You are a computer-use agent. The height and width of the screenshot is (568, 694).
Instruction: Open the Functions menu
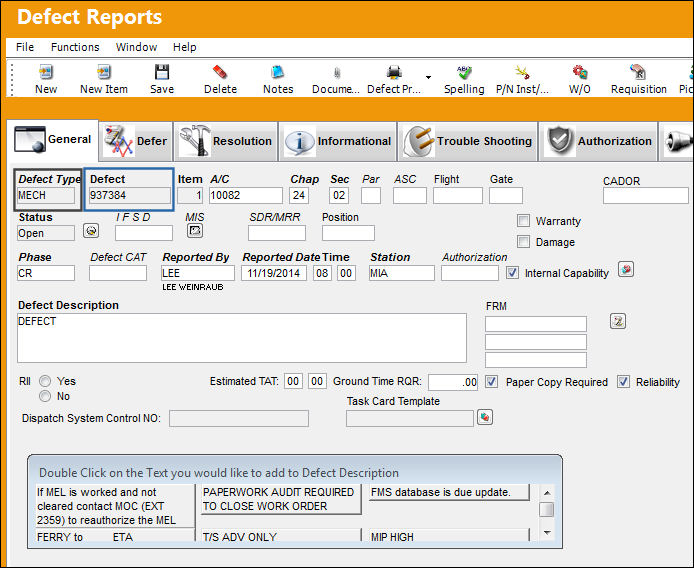[75, 47]
